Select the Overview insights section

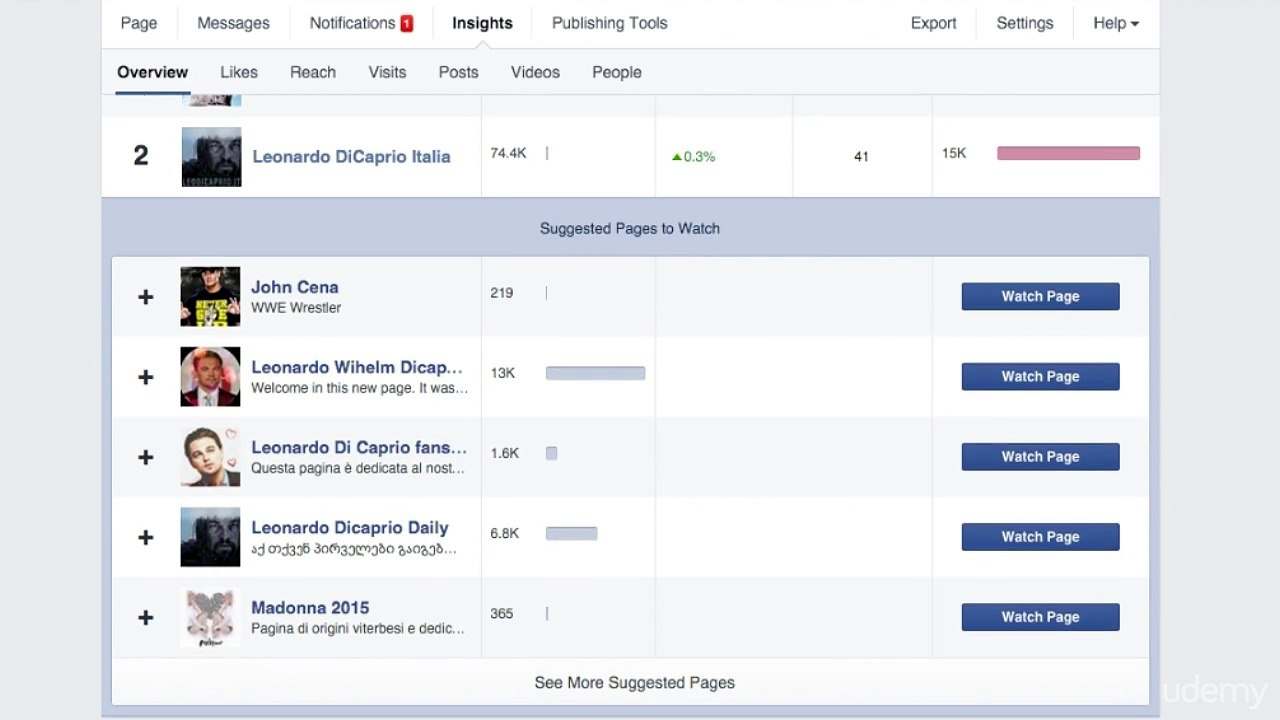[152, 72]
